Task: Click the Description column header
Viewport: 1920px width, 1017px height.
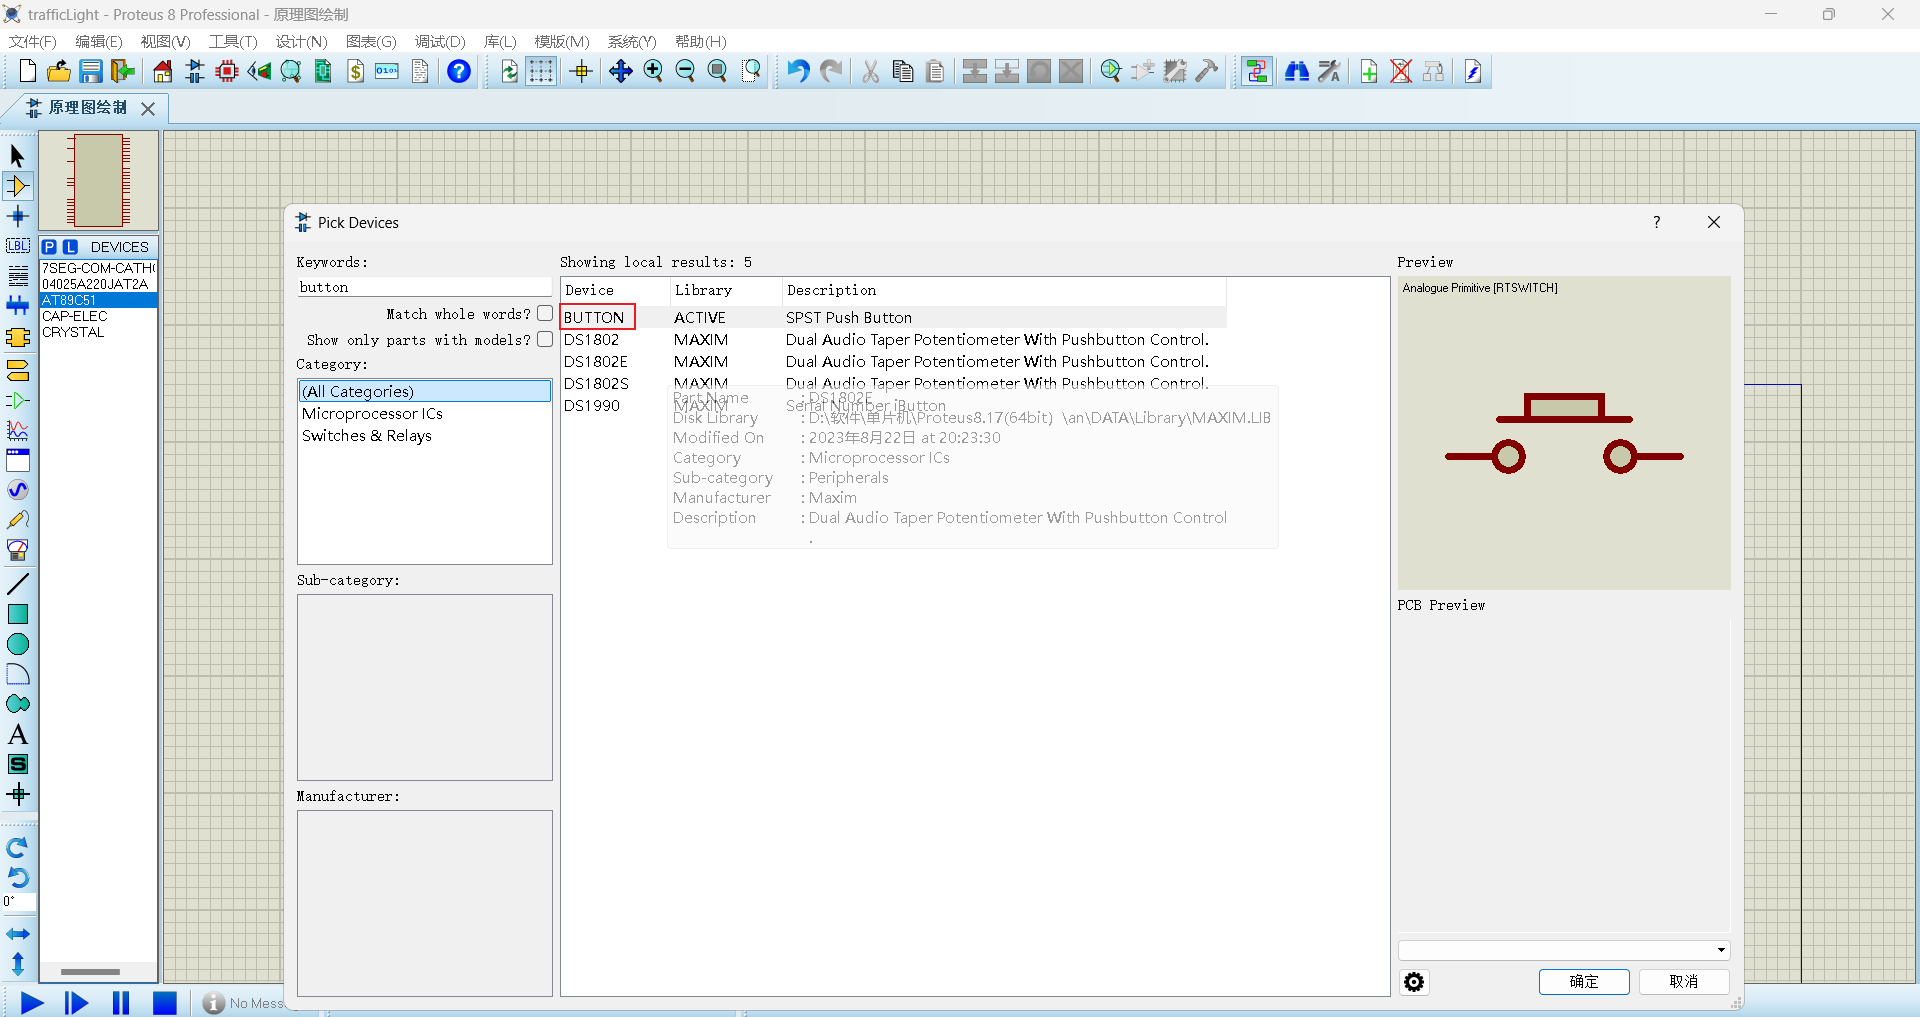Action: [x=1004, y=290]
